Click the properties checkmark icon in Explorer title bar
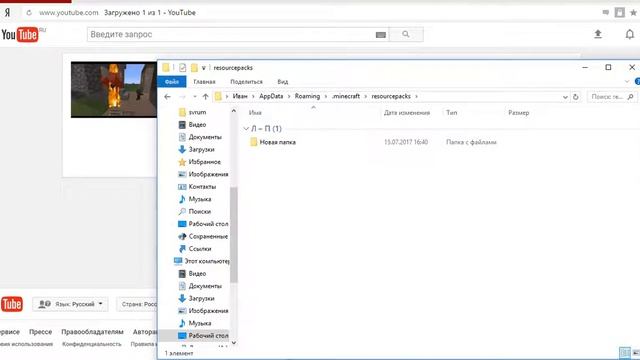Screen dimensions: 640x360 (182, 68)
